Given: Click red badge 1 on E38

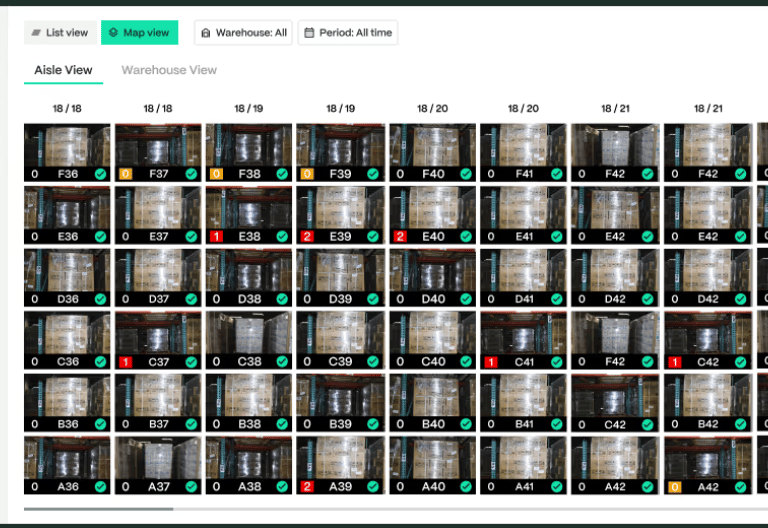Looking at the screenshot, I should coord(216,237).
